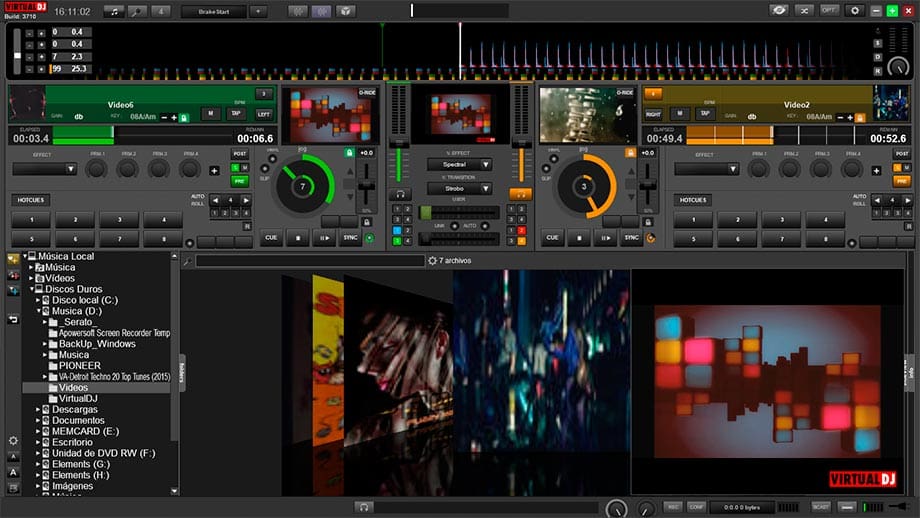Screen dimensions: 920x518
Task: Click the 3D cube icon in top toolbar
Action: point(346,11)
